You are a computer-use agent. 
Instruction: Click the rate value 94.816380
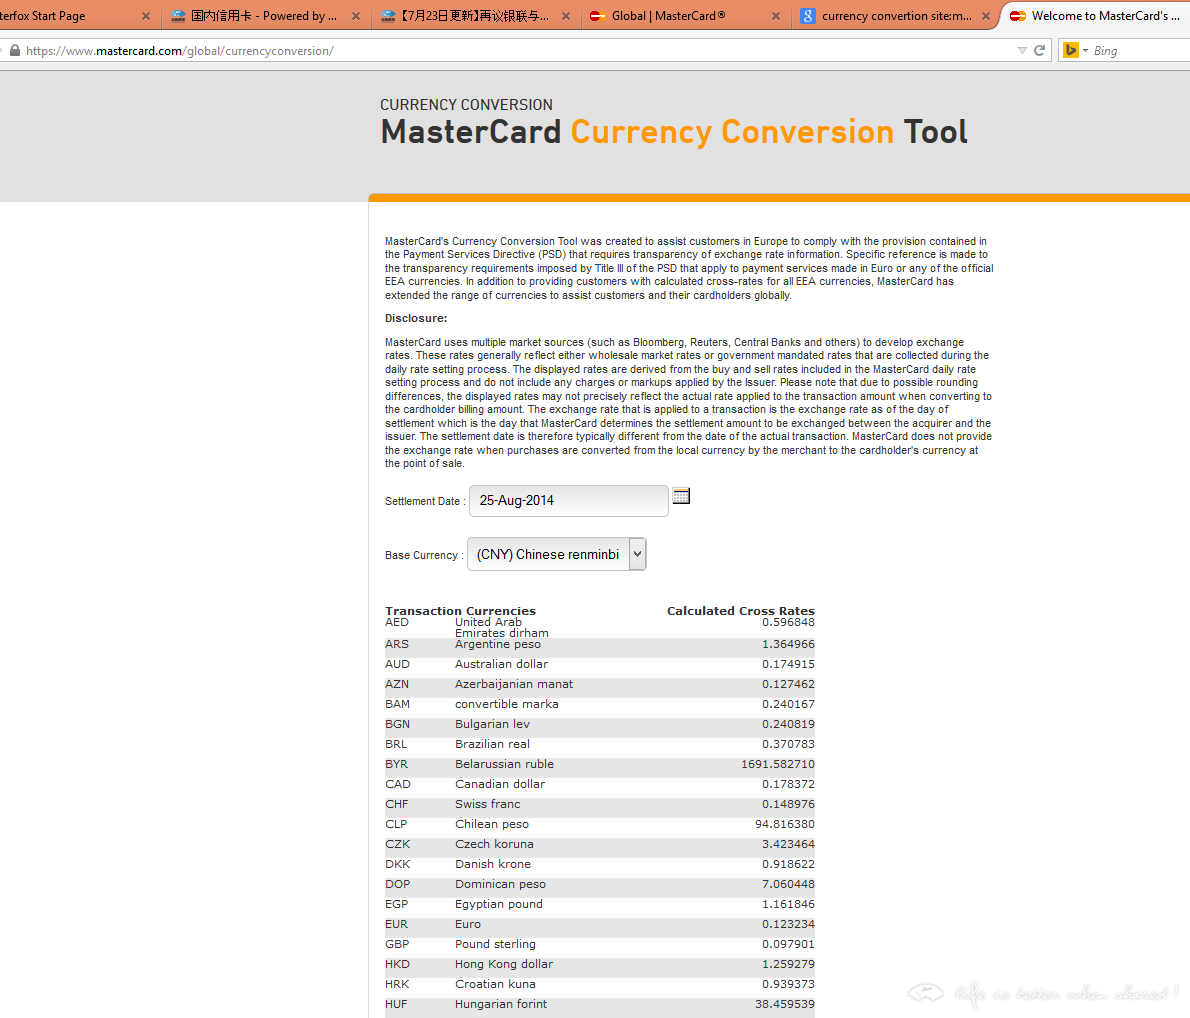[785, 824]
